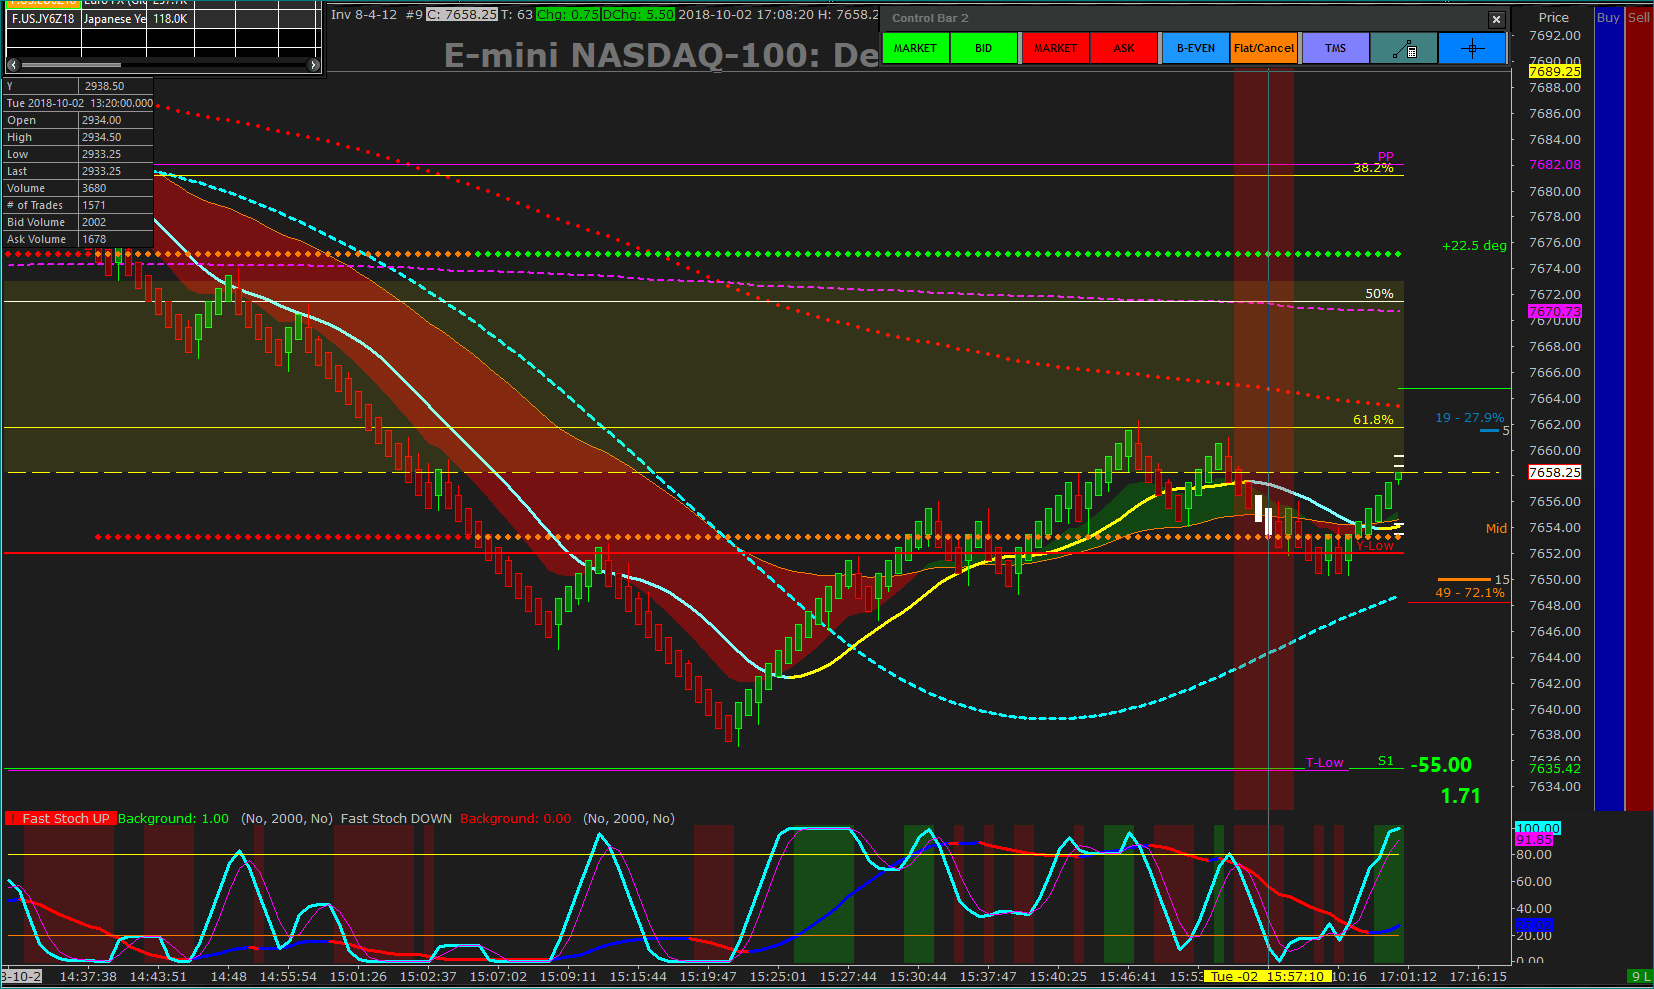Click the Japanese Ye description cell
Viewport: 1654px width, 989px height.
point(114,19)
